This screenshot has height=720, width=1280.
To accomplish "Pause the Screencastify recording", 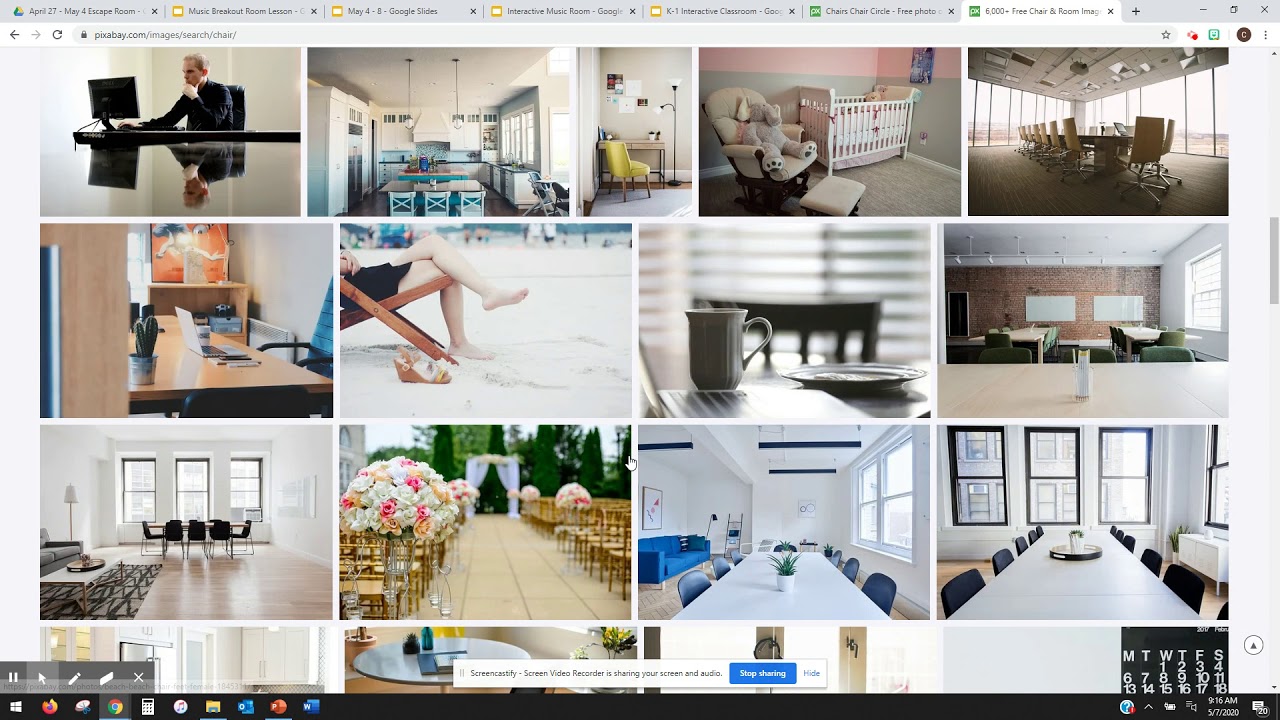I will click(x=13, y=677).
